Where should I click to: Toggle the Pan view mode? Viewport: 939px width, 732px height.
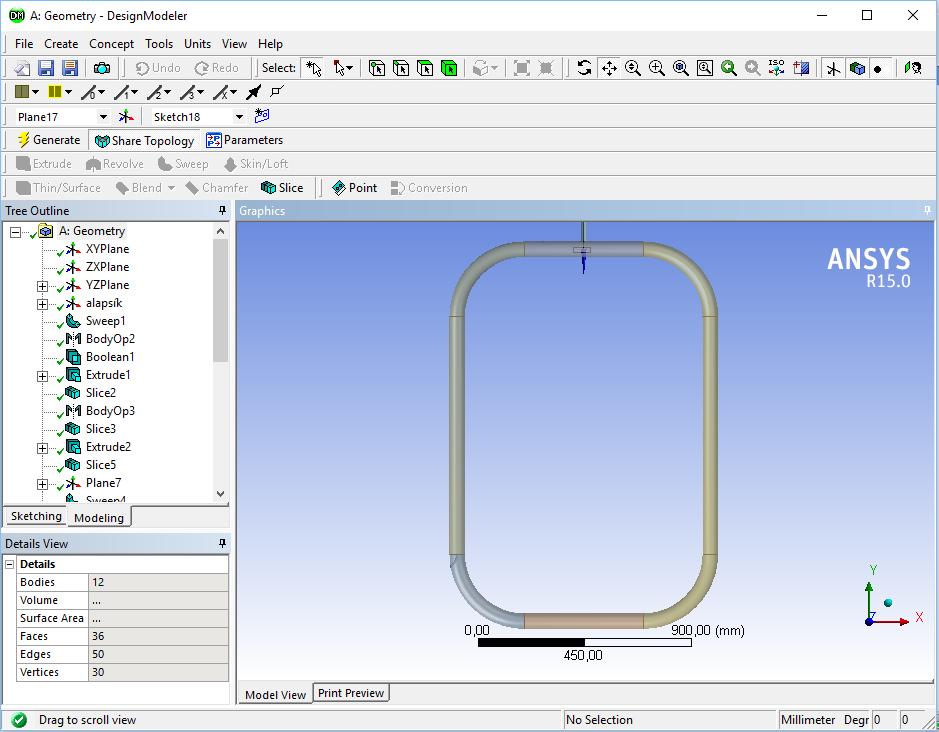pos(609,68)
